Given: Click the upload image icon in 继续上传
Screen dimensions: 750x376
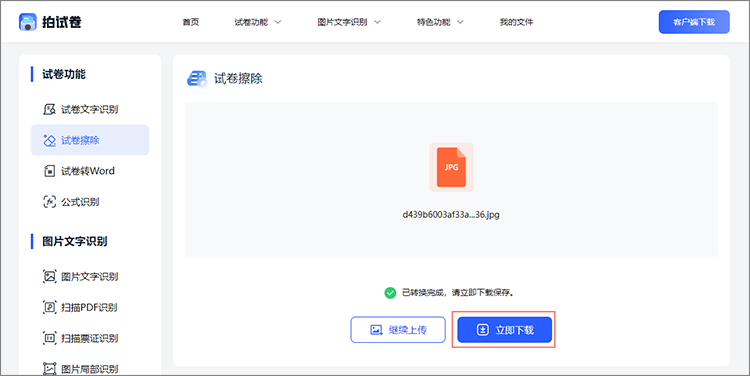Looking at the screenshot, I should [x=376, y=330].
